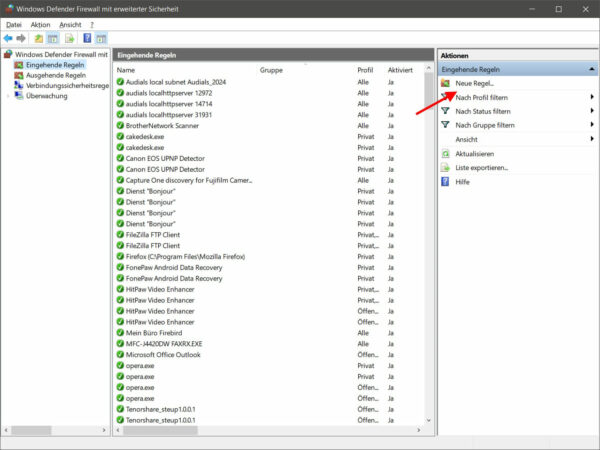Click green check icon of Capture One discovery rule

tap(120, 180)
